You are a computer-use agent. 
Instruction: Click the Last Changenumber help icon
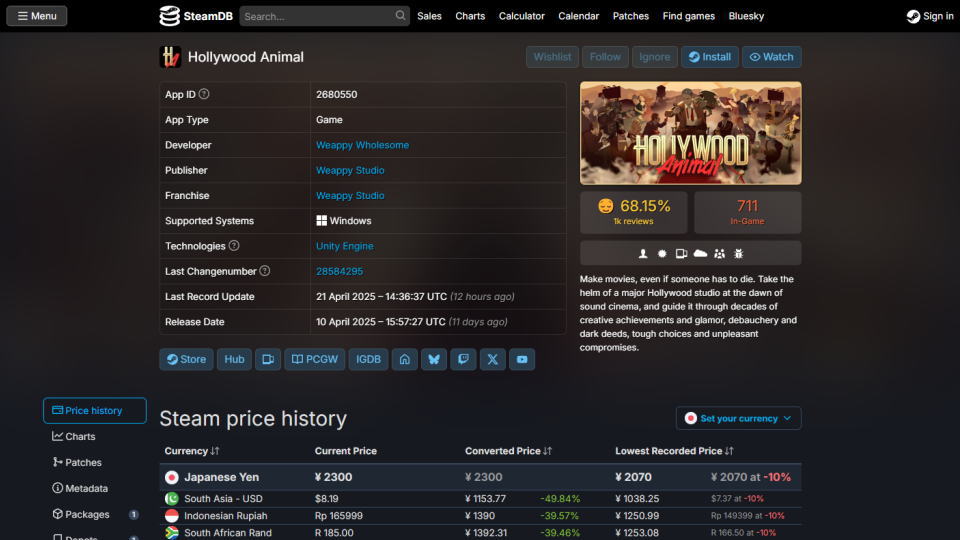[x=264, y=271]
